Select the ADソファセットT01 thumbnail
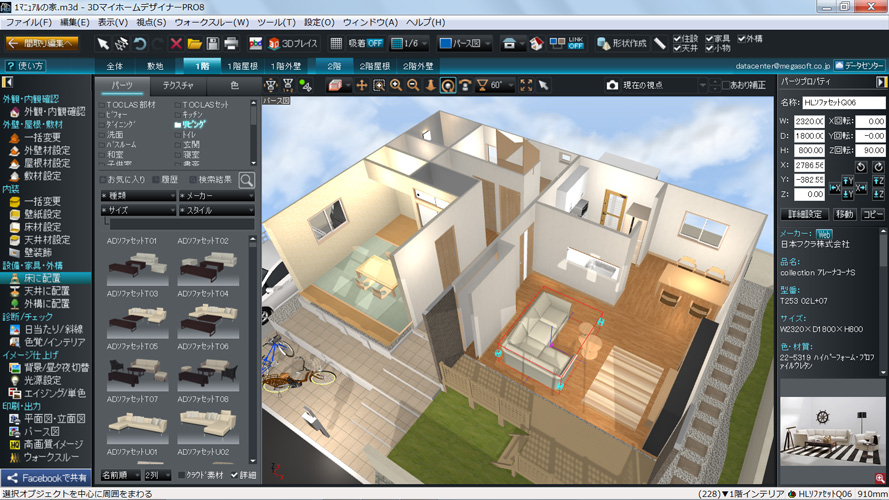The height and width of the screenshot is (500, 889). 138,265
